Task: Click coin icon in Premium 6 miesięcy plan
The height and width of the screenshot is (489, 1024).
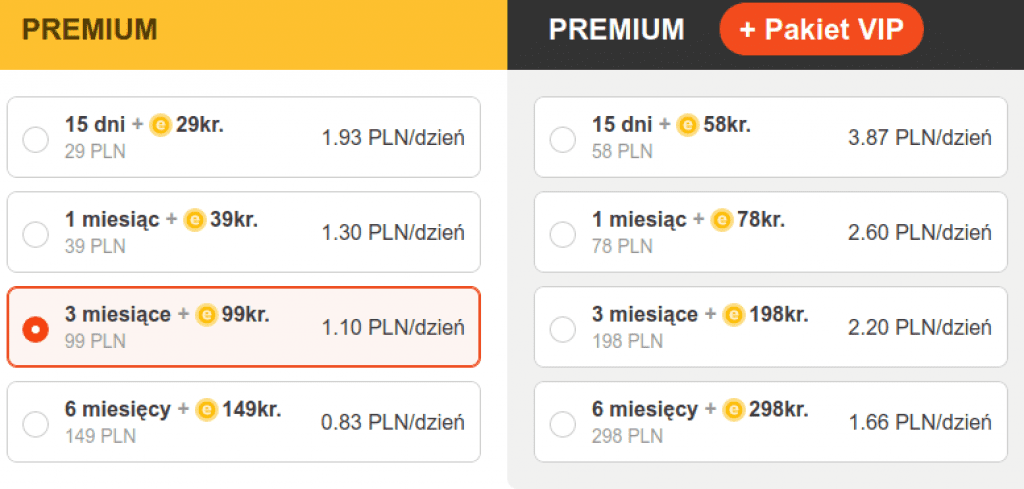Action: [x=206, y=409]
